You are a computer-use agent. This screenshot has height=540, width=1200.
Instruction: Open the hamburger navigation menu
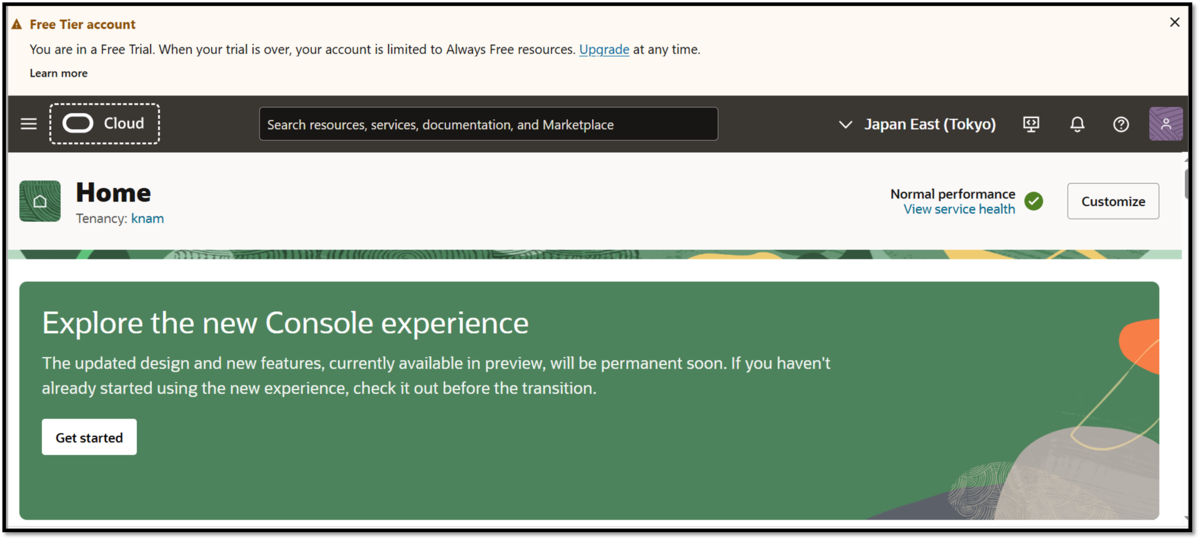(x=29, y=124)
